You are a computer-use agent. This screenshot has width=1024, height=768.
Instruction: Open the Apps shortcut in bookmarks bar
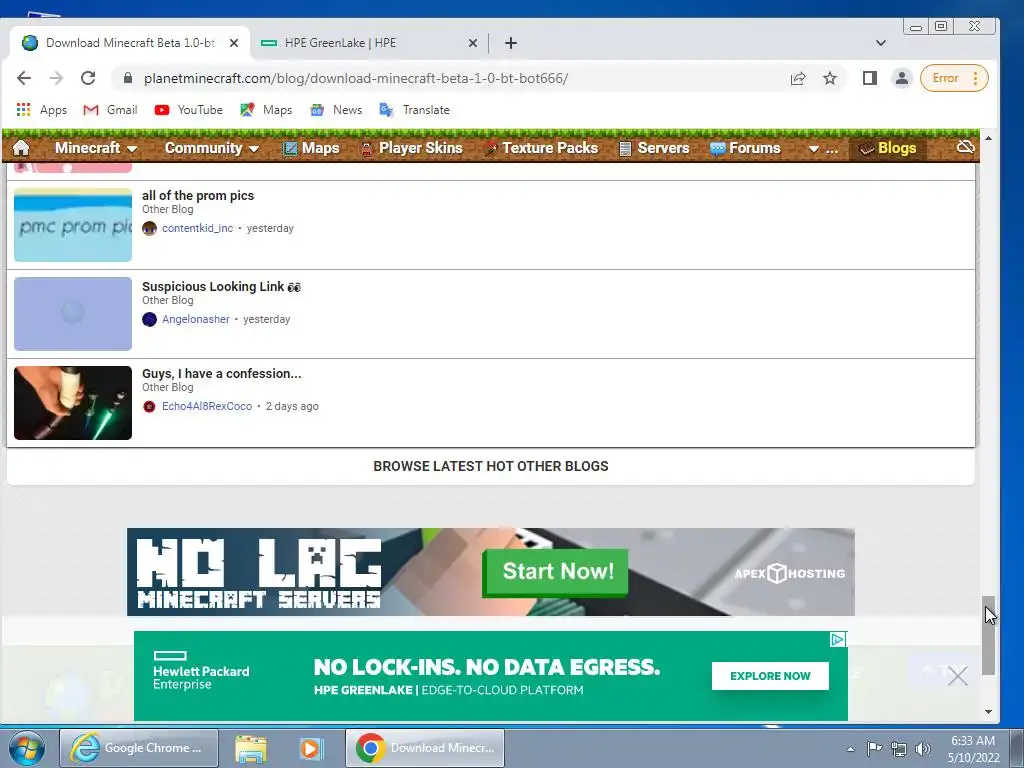point(42,110)
